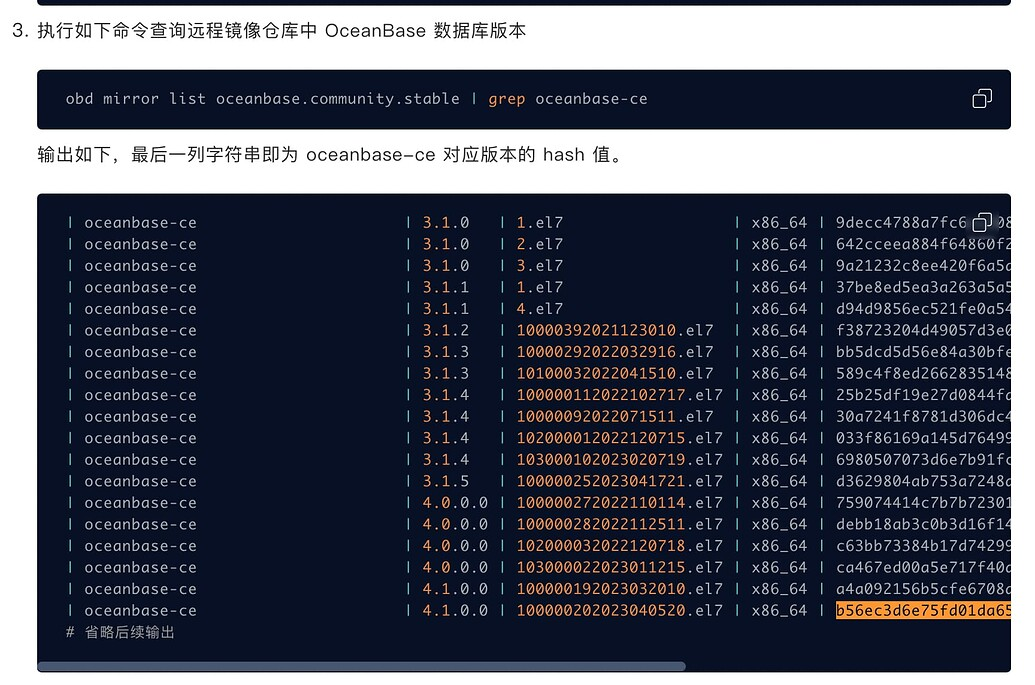The image size is (1035, 685).
Task: Select build number 100000272022110114.el7
Action: tap(619, 503)
